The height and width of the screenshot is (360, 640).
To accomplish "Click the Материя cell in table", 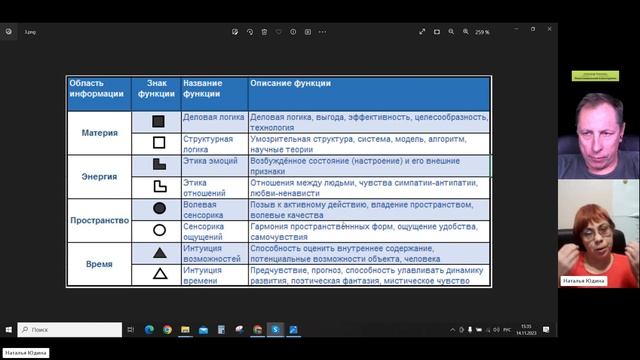I will pos(100,133).
